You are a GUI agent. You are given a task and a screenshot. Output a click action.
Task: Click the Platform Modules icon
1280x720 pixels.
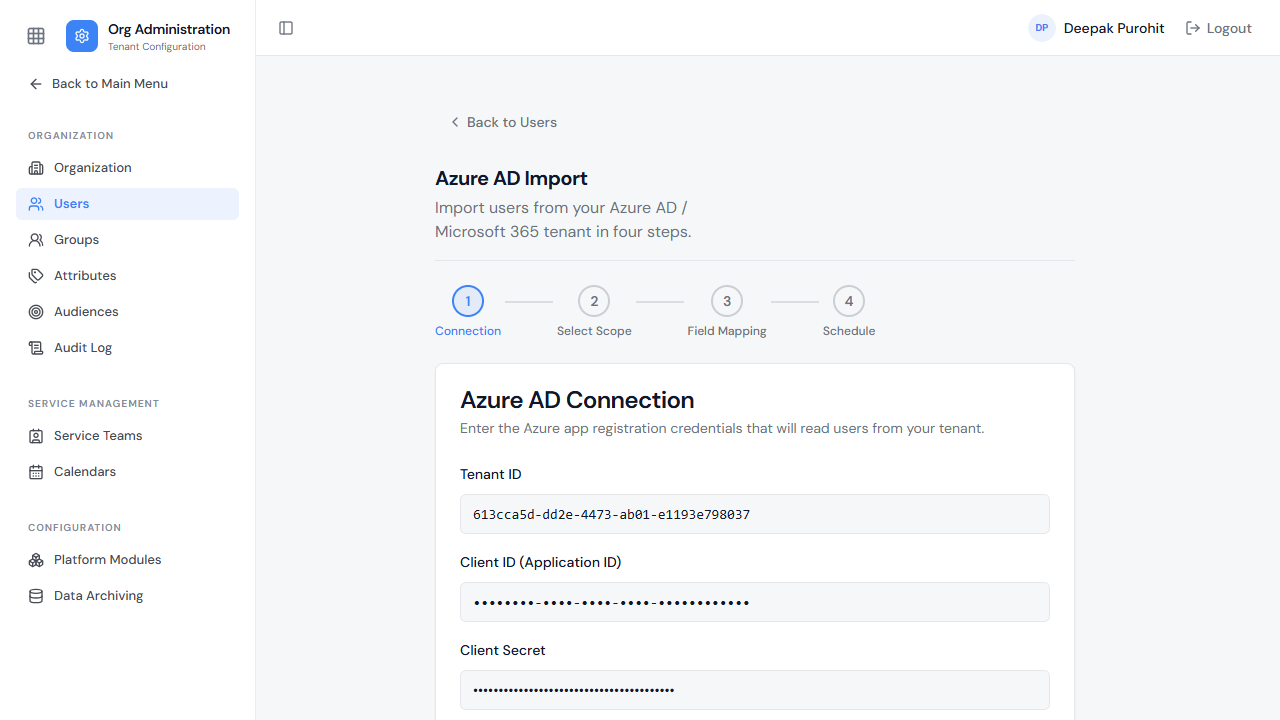(x=36, y=560)
